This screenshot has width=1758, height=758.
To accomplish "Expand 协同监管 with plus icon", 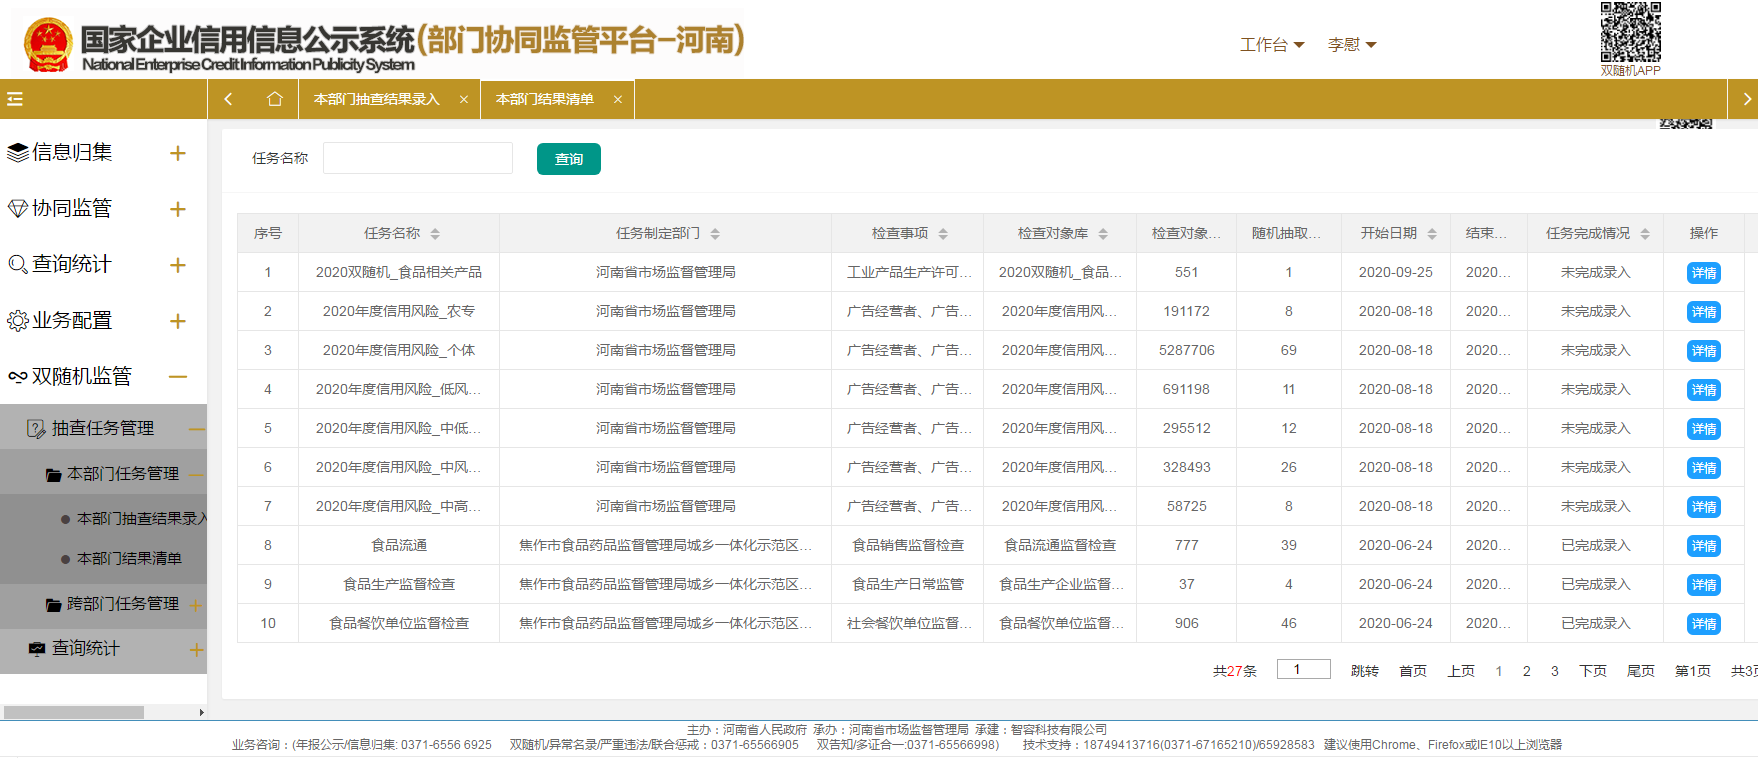I will tap(178, 209).
